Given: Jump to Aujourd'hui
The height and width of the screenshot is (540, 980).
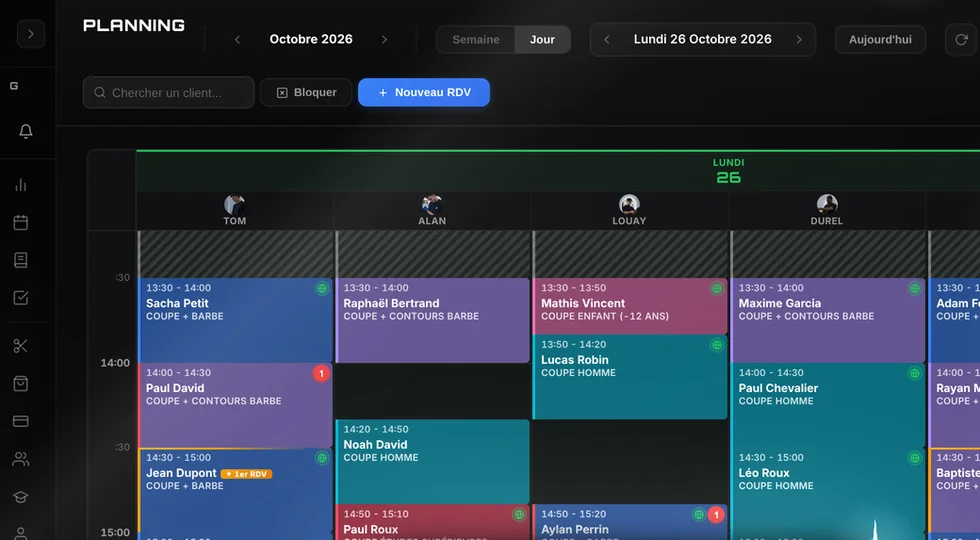Looking at the screenshot, I should (x=880, y=39).
